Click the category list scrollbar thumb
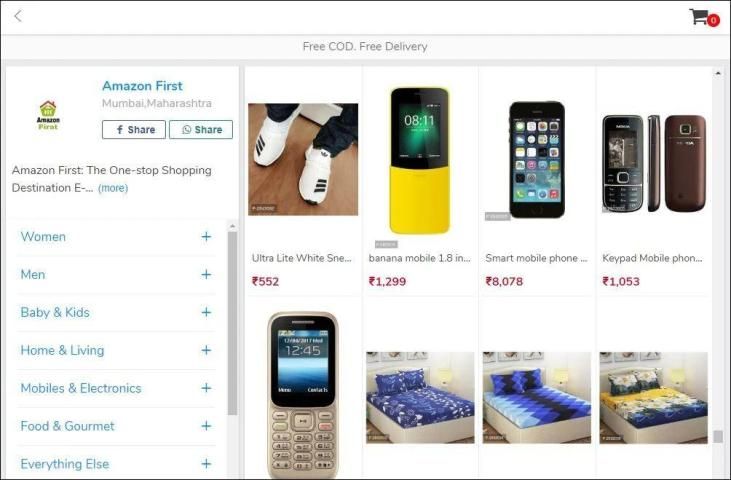 click(x=232, y=322)
